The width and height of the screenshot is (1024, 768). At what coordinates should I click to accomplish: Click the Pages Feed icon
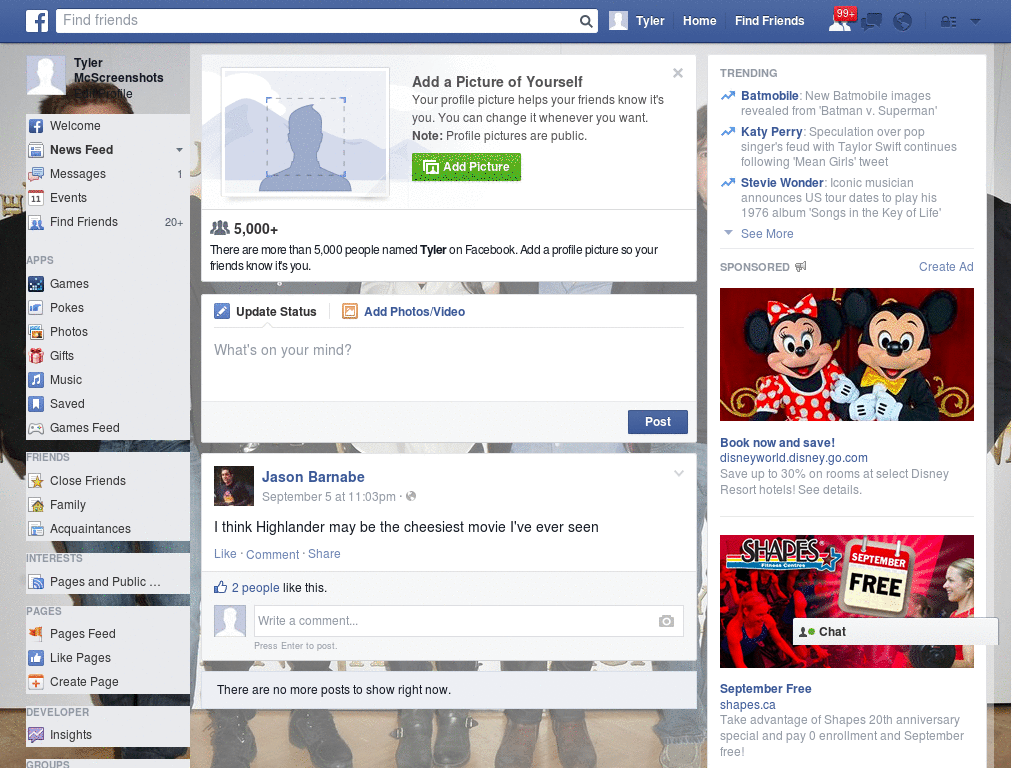[36, 633]
